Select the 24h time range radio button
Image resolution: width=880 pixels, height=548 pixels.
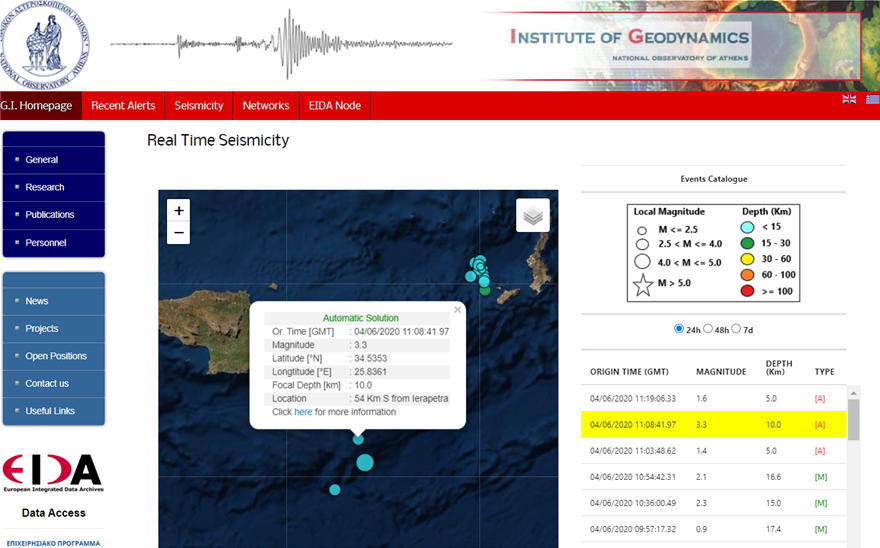(x=680, y=328)
